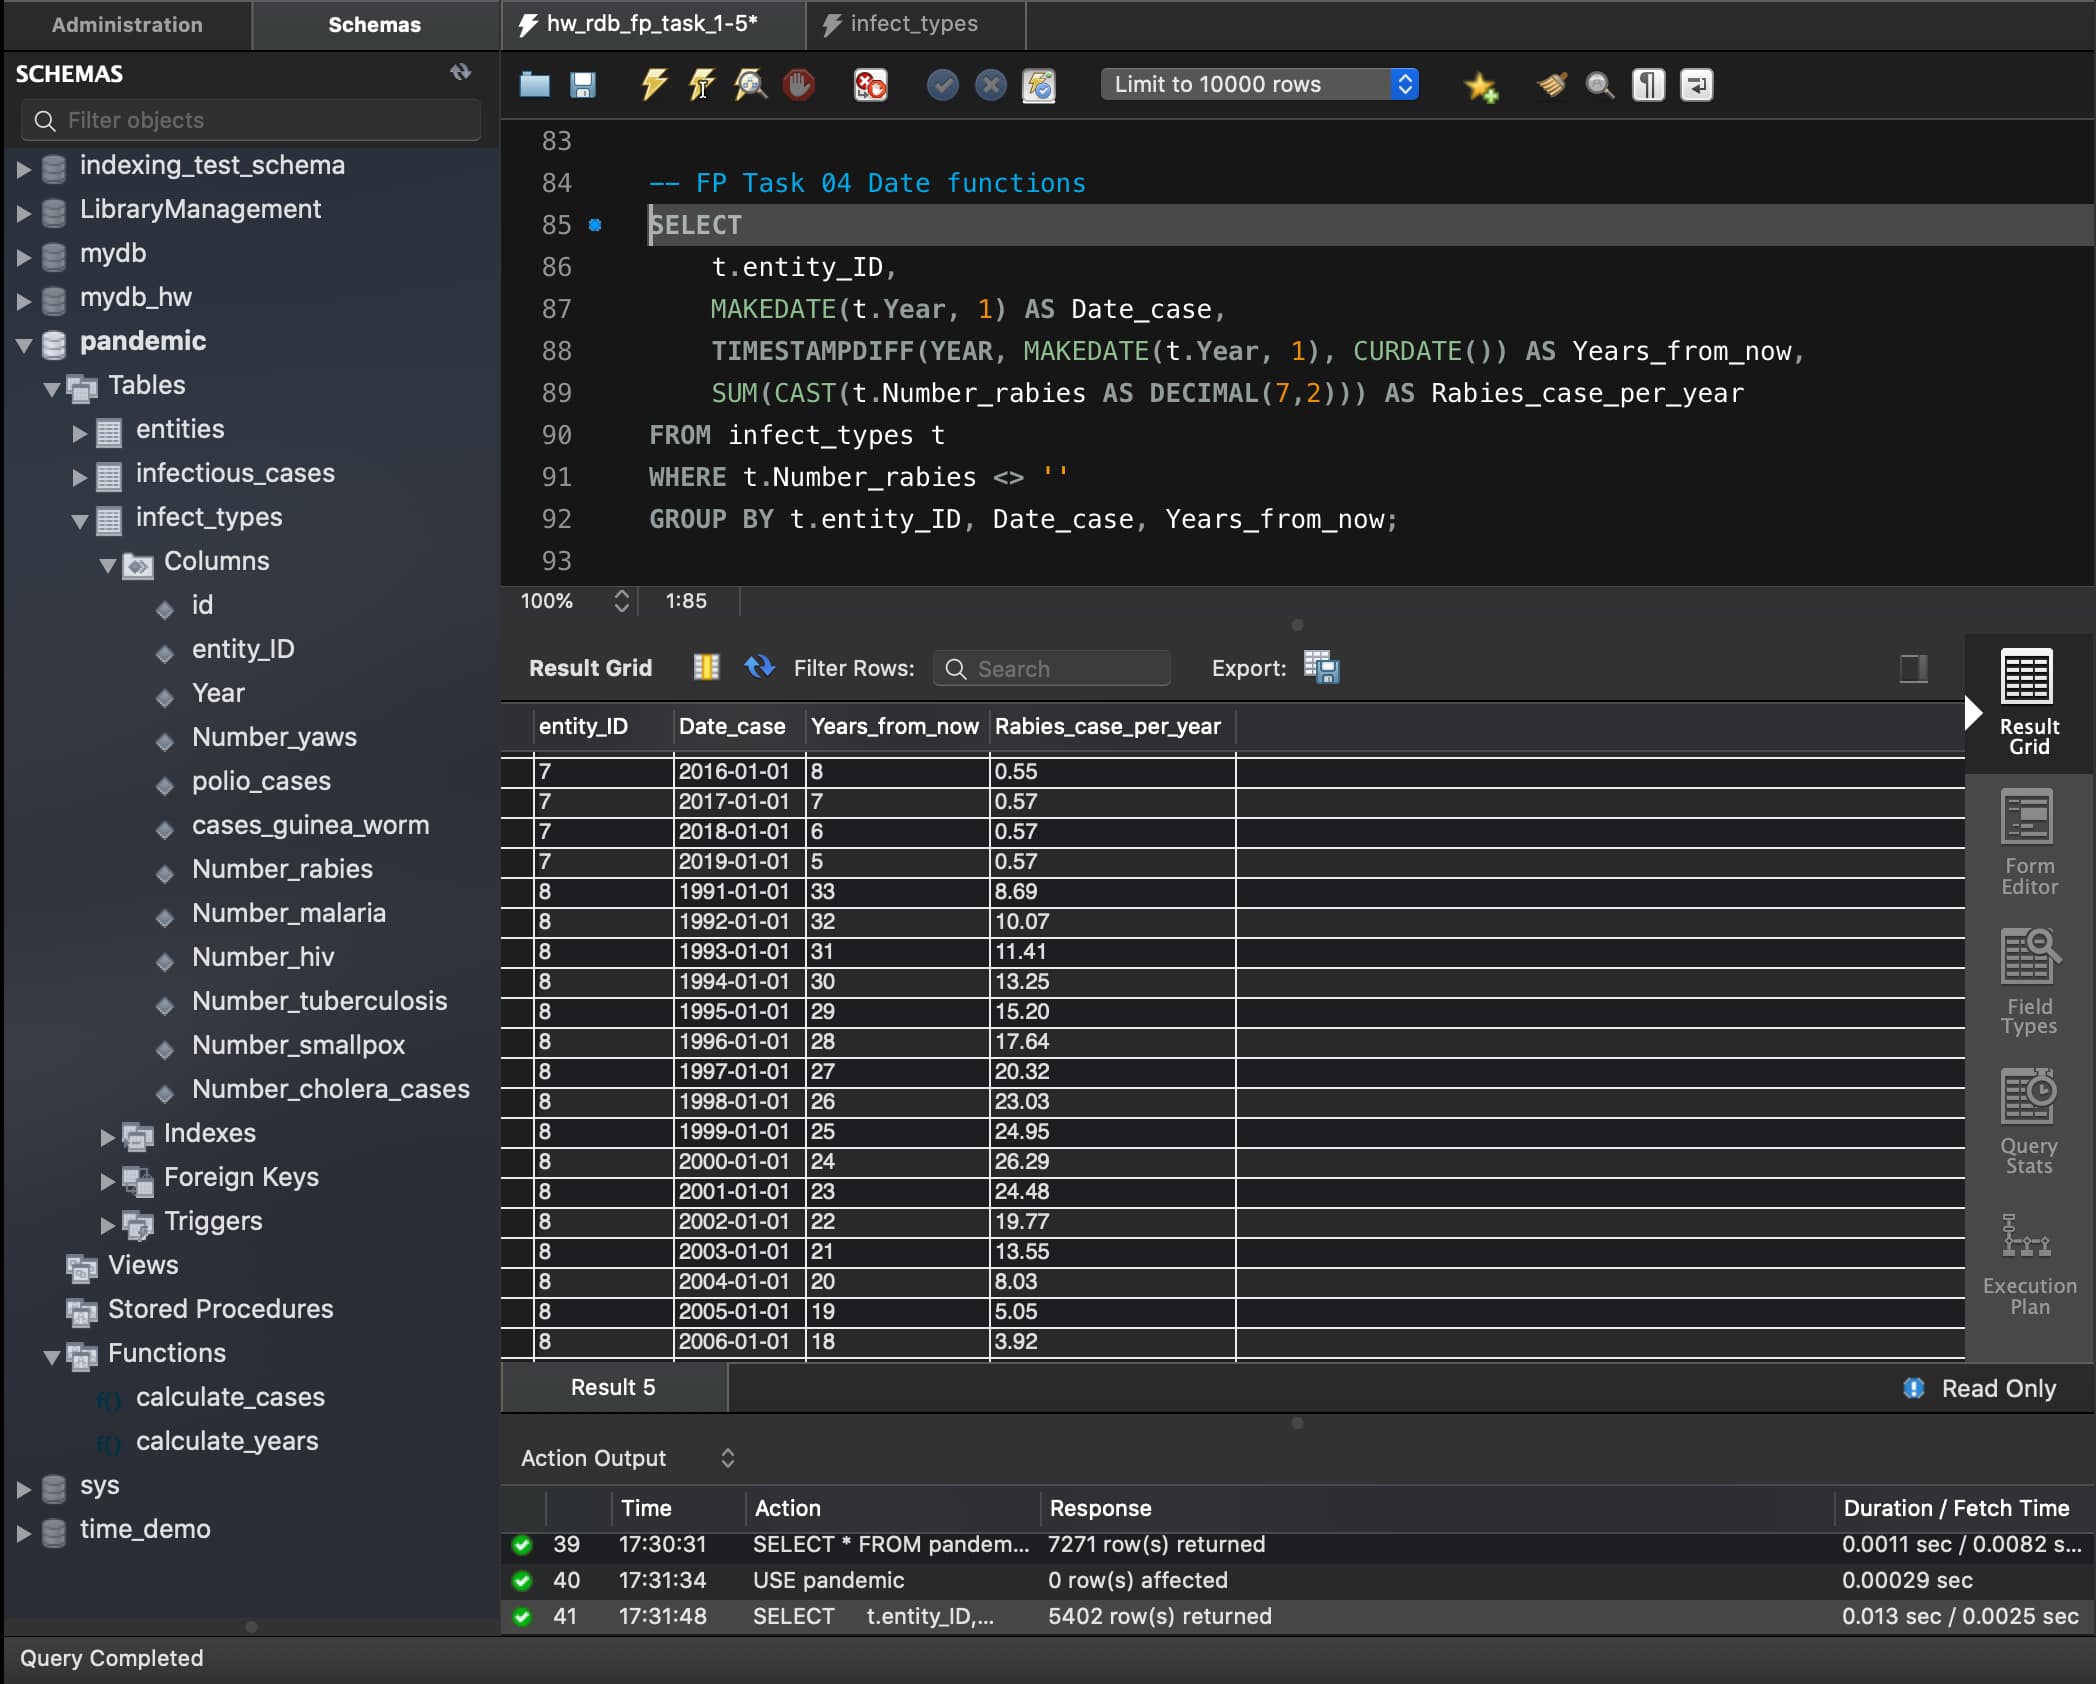Execute the SQL script with lightning bolt
Screen dimensions: 2096x1684
click(654, 84)
